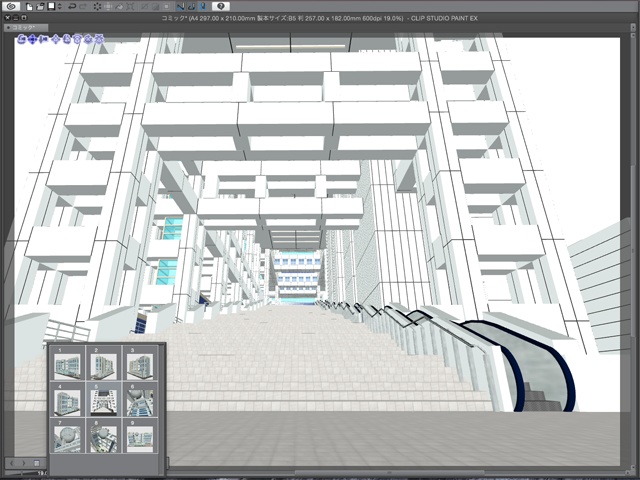Screen dimensions: 640x480
Task: Click the camera preset list icon
Action: click(x=36, y=463)
